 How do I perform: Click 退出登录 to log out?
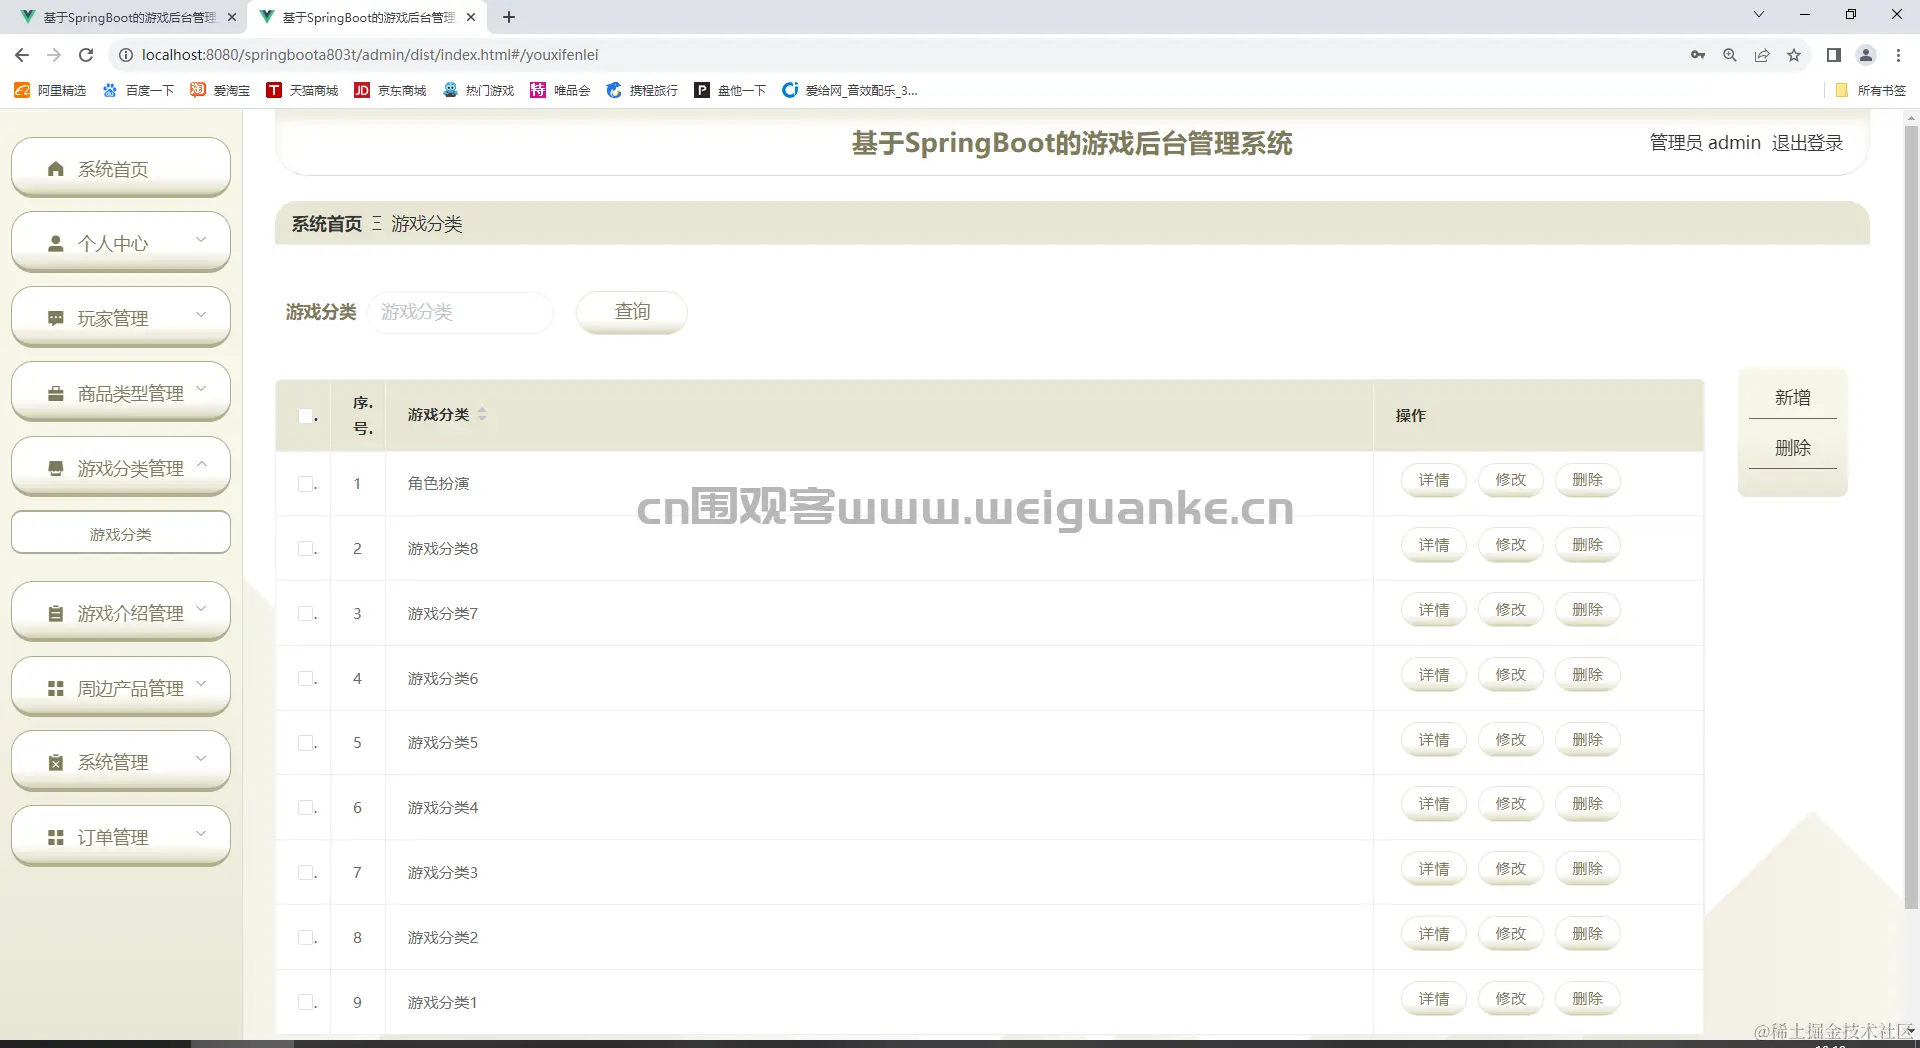point(1807,143)
